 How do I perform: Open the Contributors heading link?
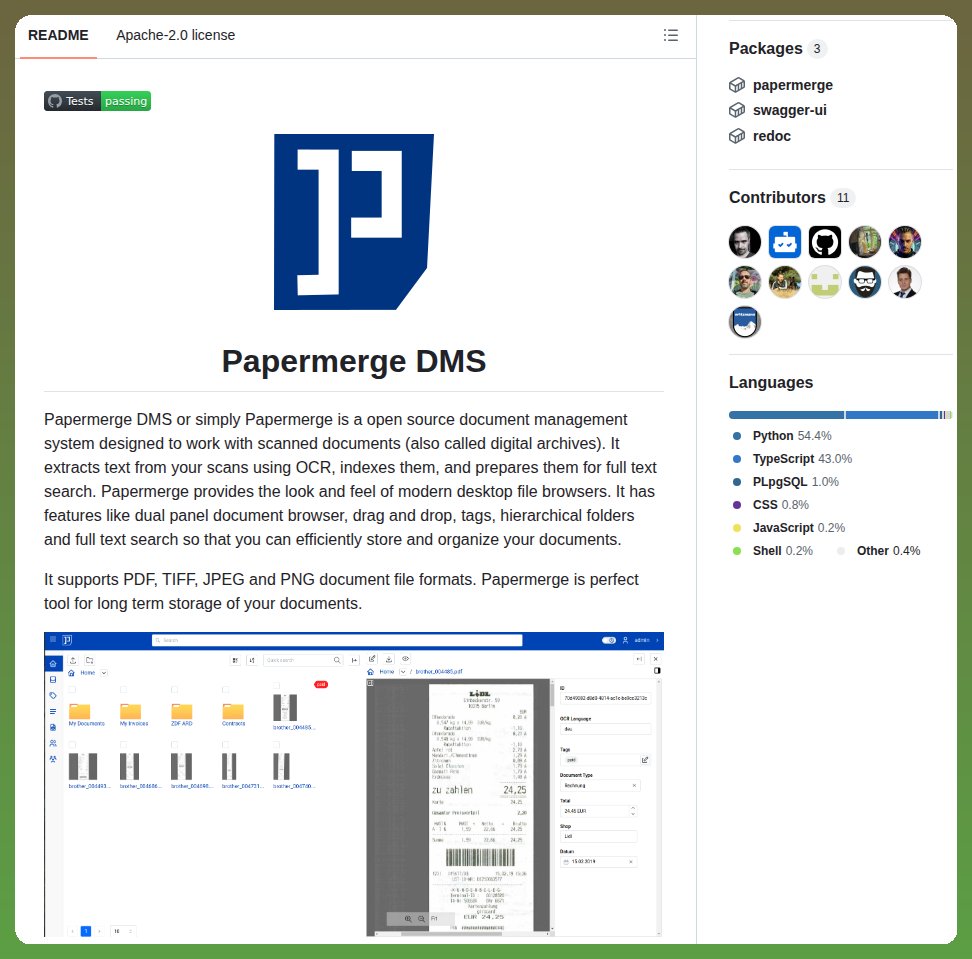777,197
